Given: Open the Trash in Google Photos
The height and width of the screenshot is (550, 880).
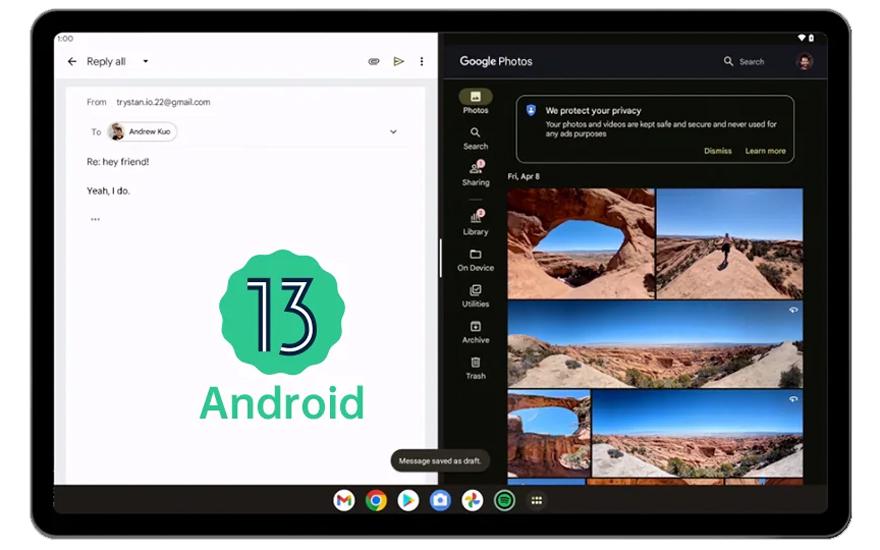Looking at the screenshot, I should point(476,368).
